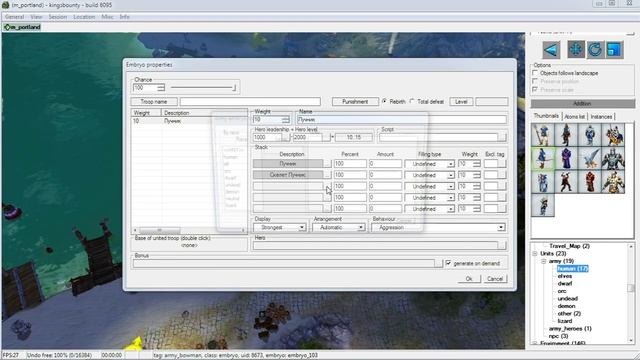This screenshot has height=360, width=640.
Task: Confirm dialog with Ok button
Action: pos(469,279)
